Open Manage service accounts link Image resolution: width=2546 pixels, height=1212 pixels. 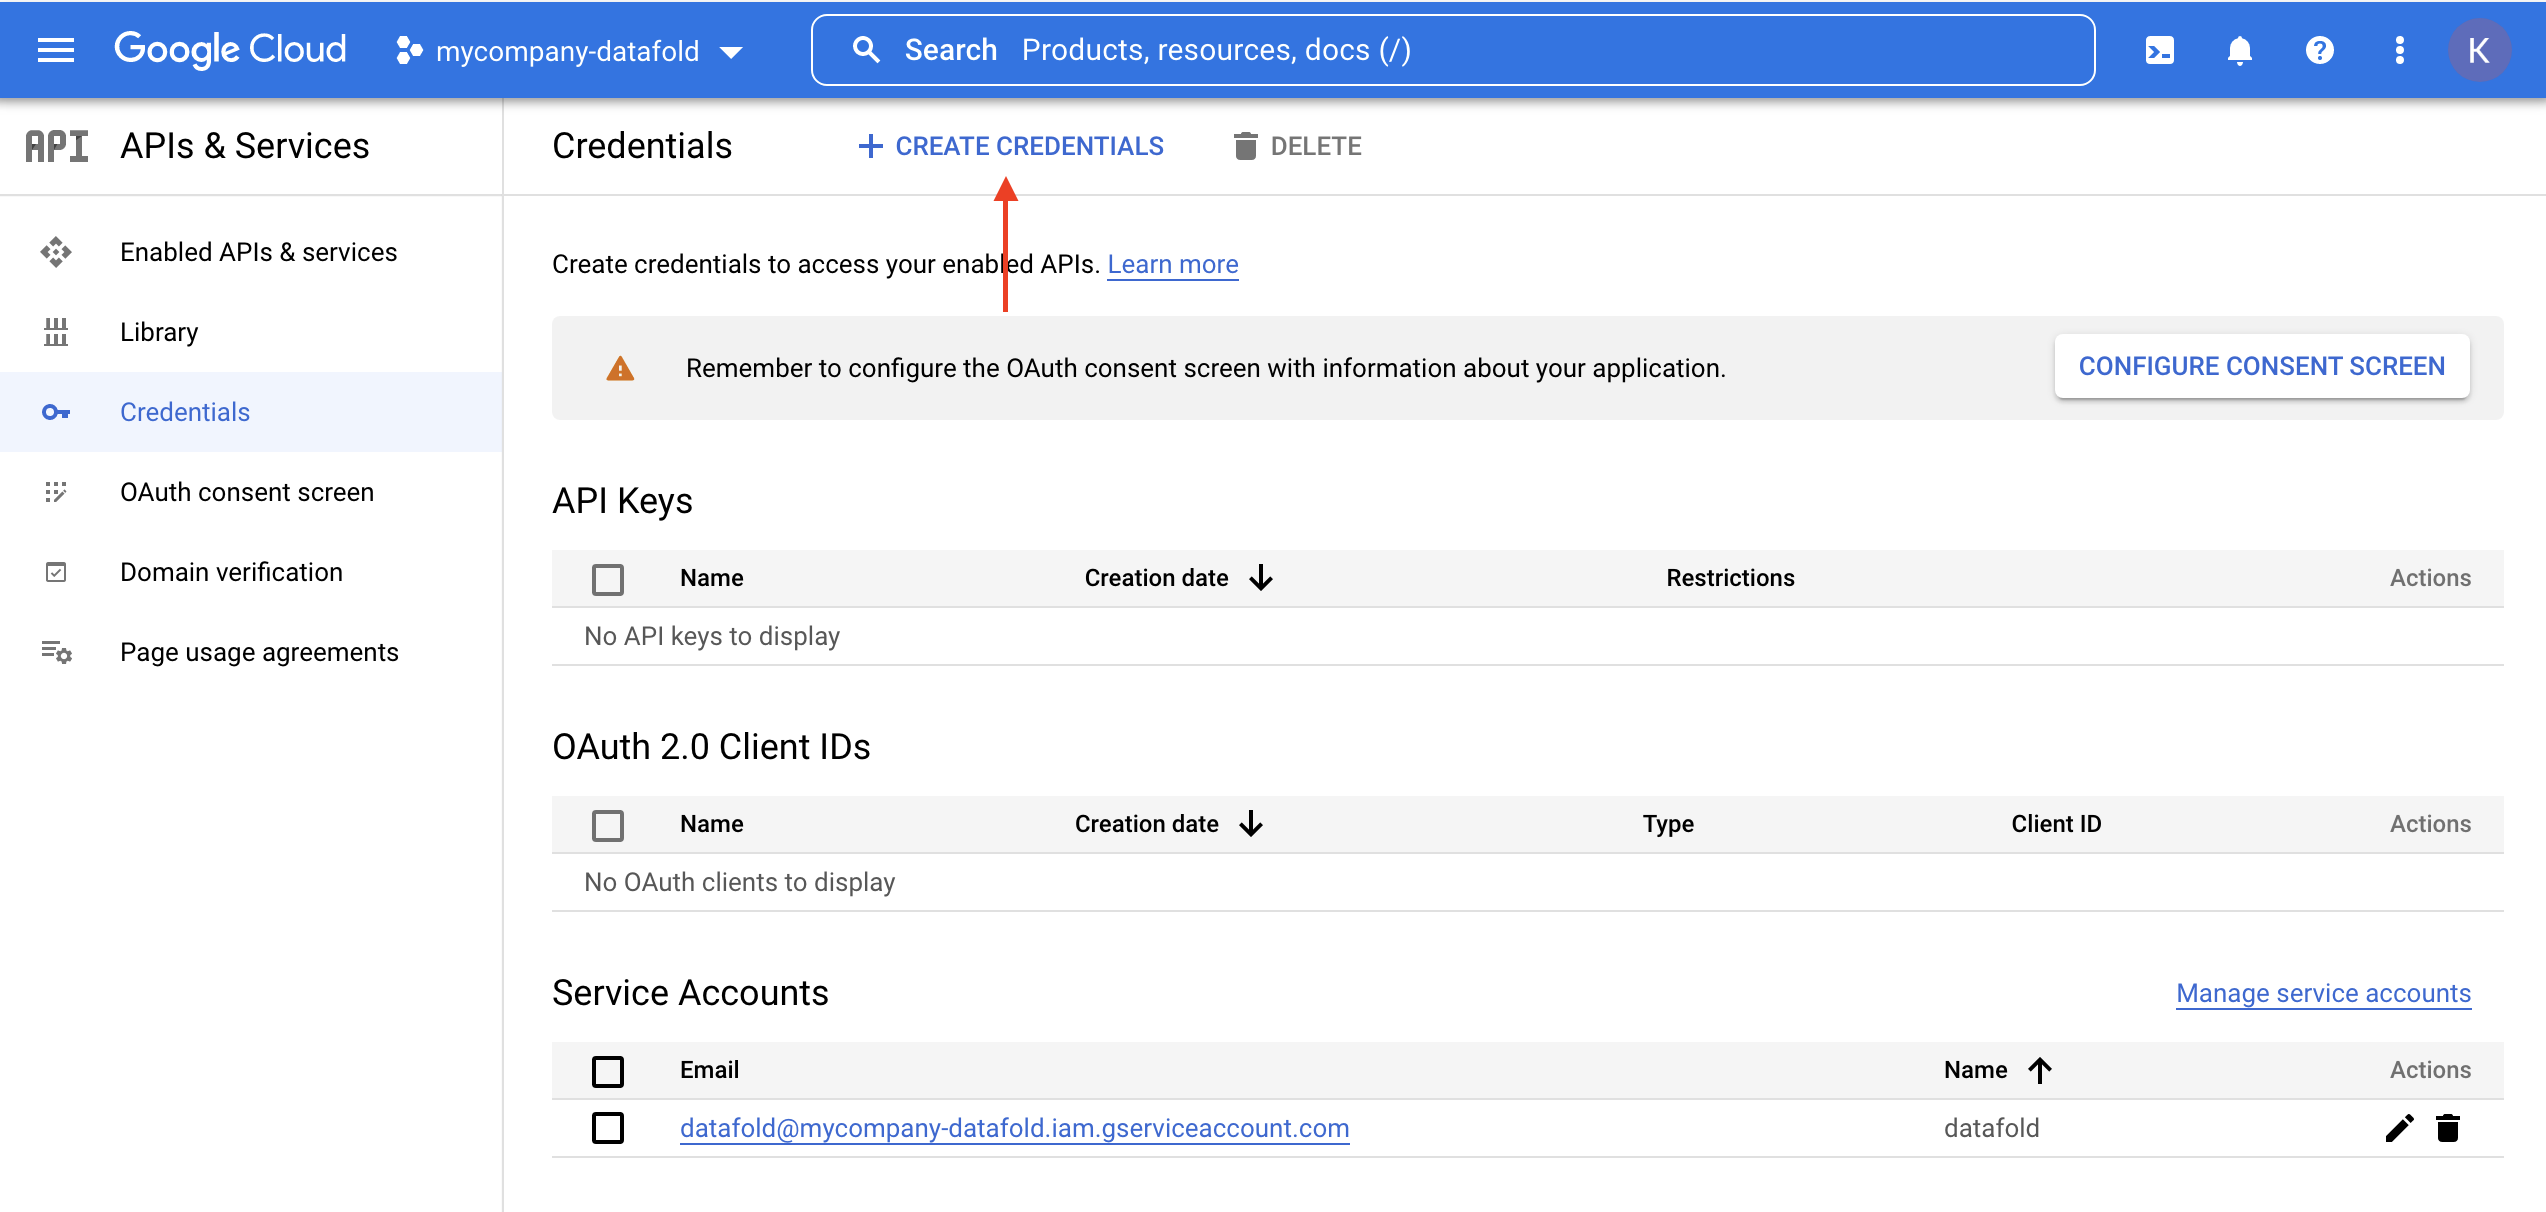2323,993
